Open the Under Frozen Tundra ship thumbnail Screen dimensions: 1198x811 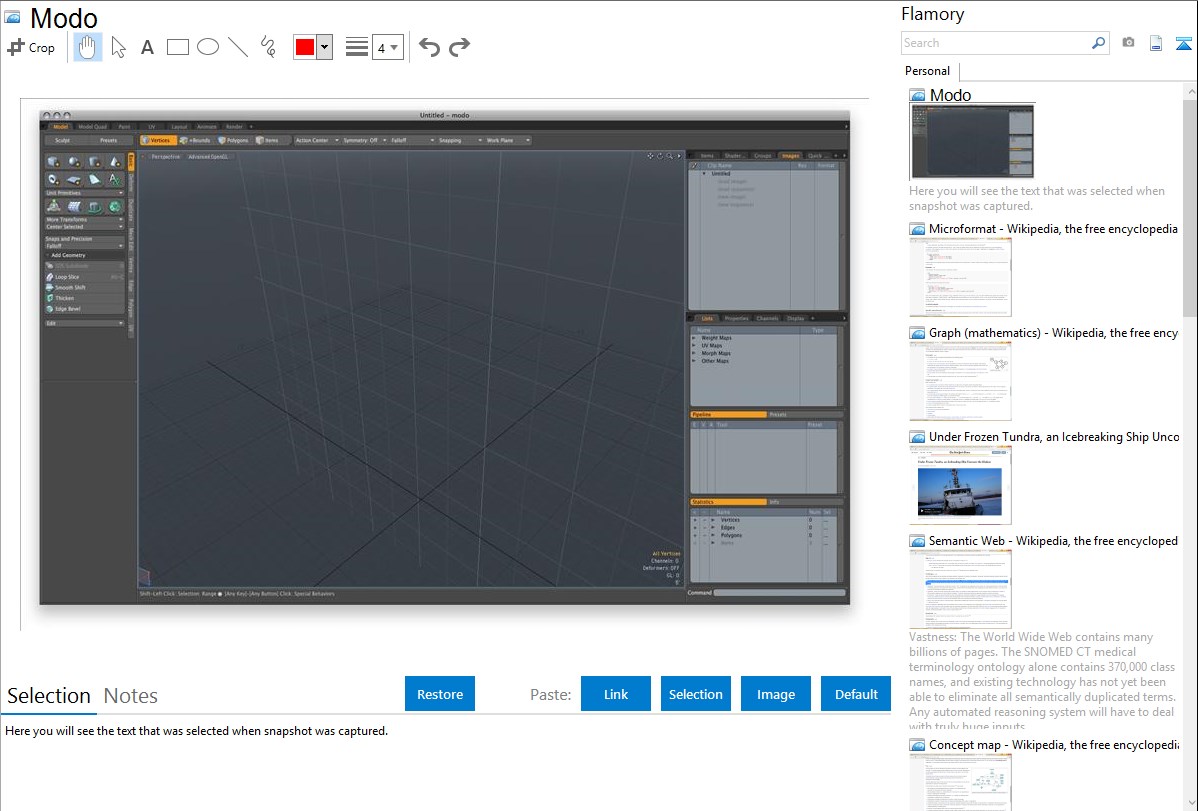click(960, 485)
